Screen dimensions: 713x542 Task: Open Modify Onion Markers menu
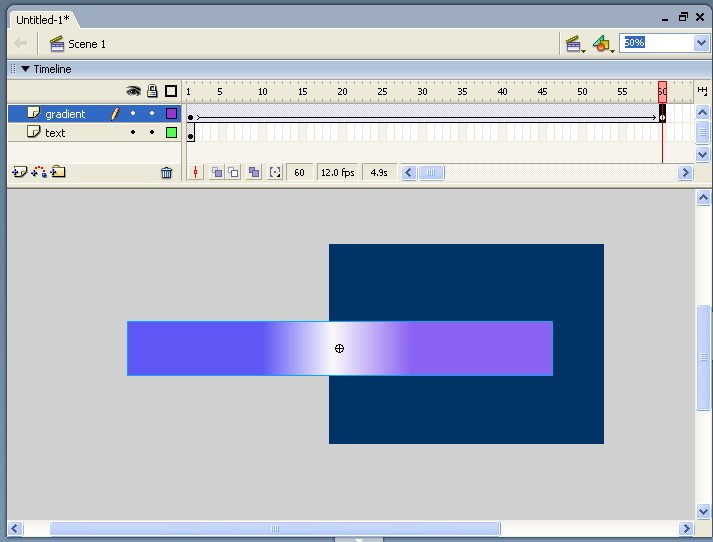click(275, 172)
